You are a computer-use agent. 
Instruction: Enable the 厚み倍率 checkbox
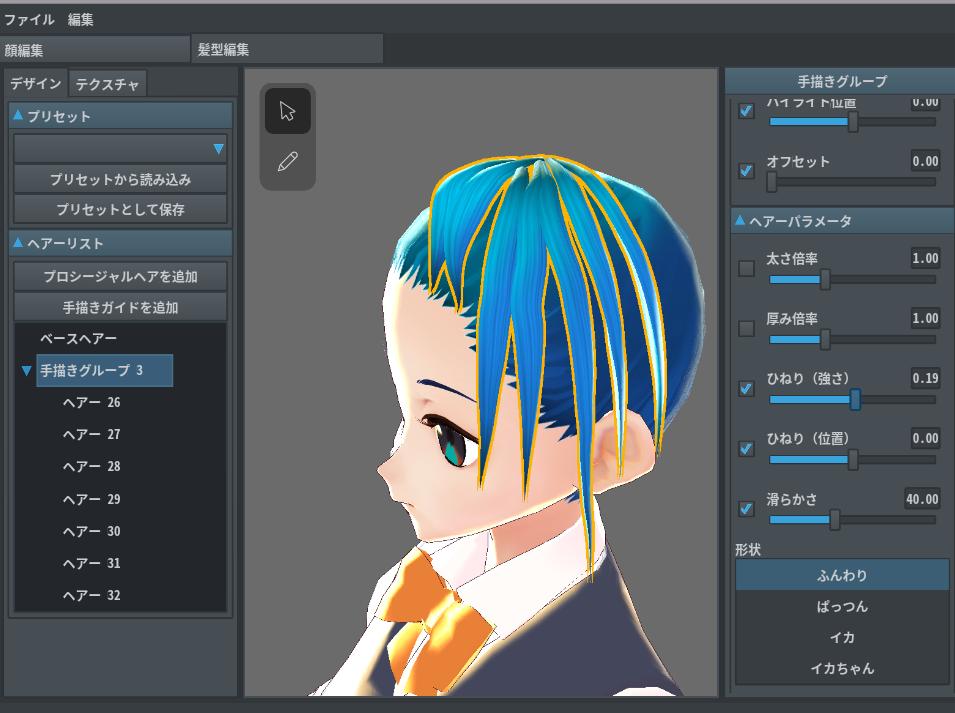tap(747, 329)
